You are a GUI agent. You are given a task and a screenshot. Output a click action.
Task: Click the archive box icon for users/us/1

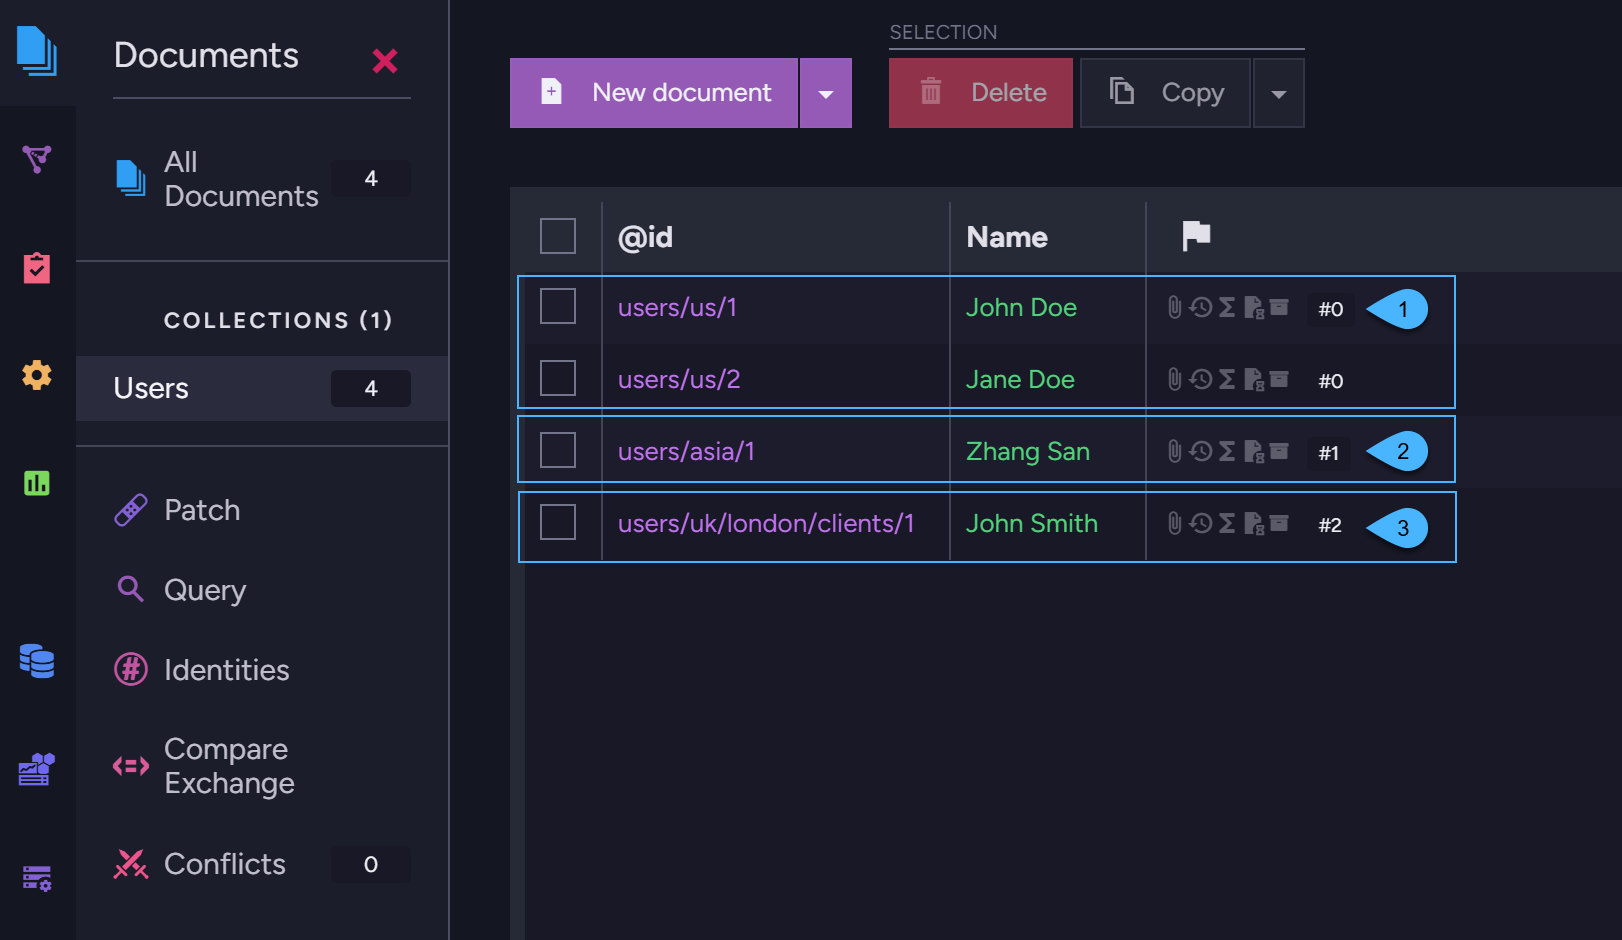1279,306
